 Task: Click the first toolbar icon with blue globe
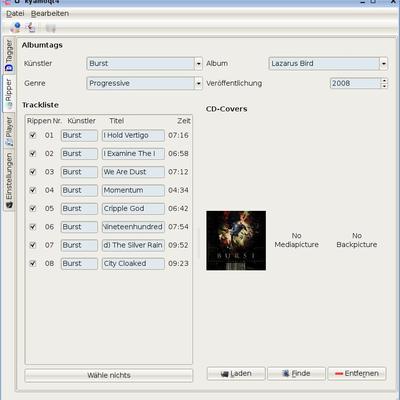(15, 27)
